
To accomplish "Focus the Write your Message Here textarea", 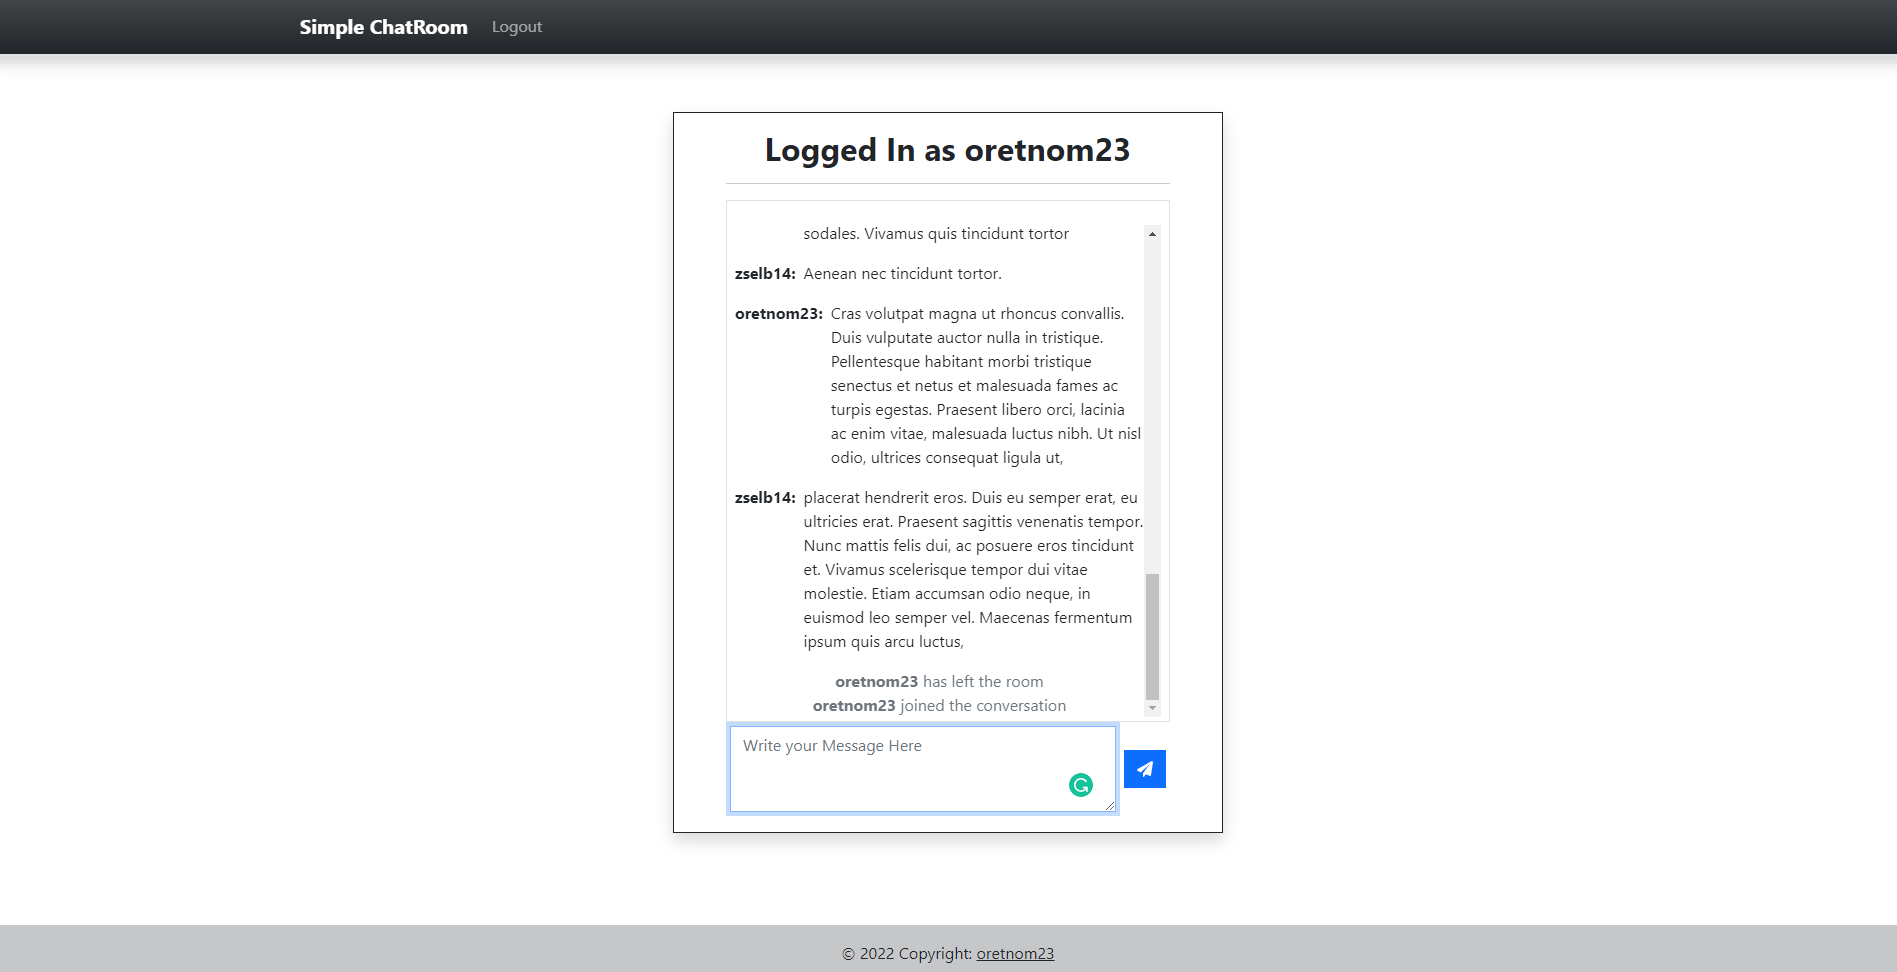I will [x=922, y=769].
